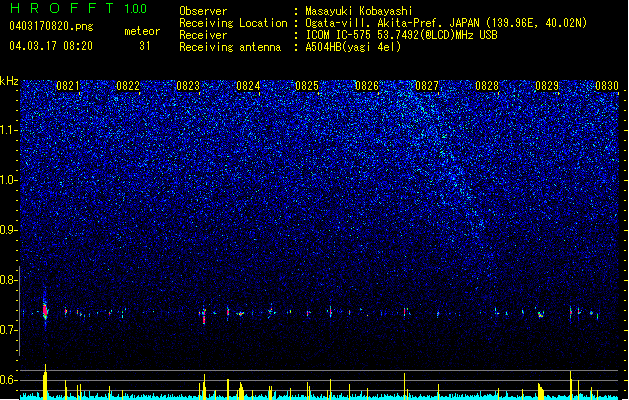This screenshot has width=629, height=400.
Task: Click the 0828 time marker
Action: (487, 86)
